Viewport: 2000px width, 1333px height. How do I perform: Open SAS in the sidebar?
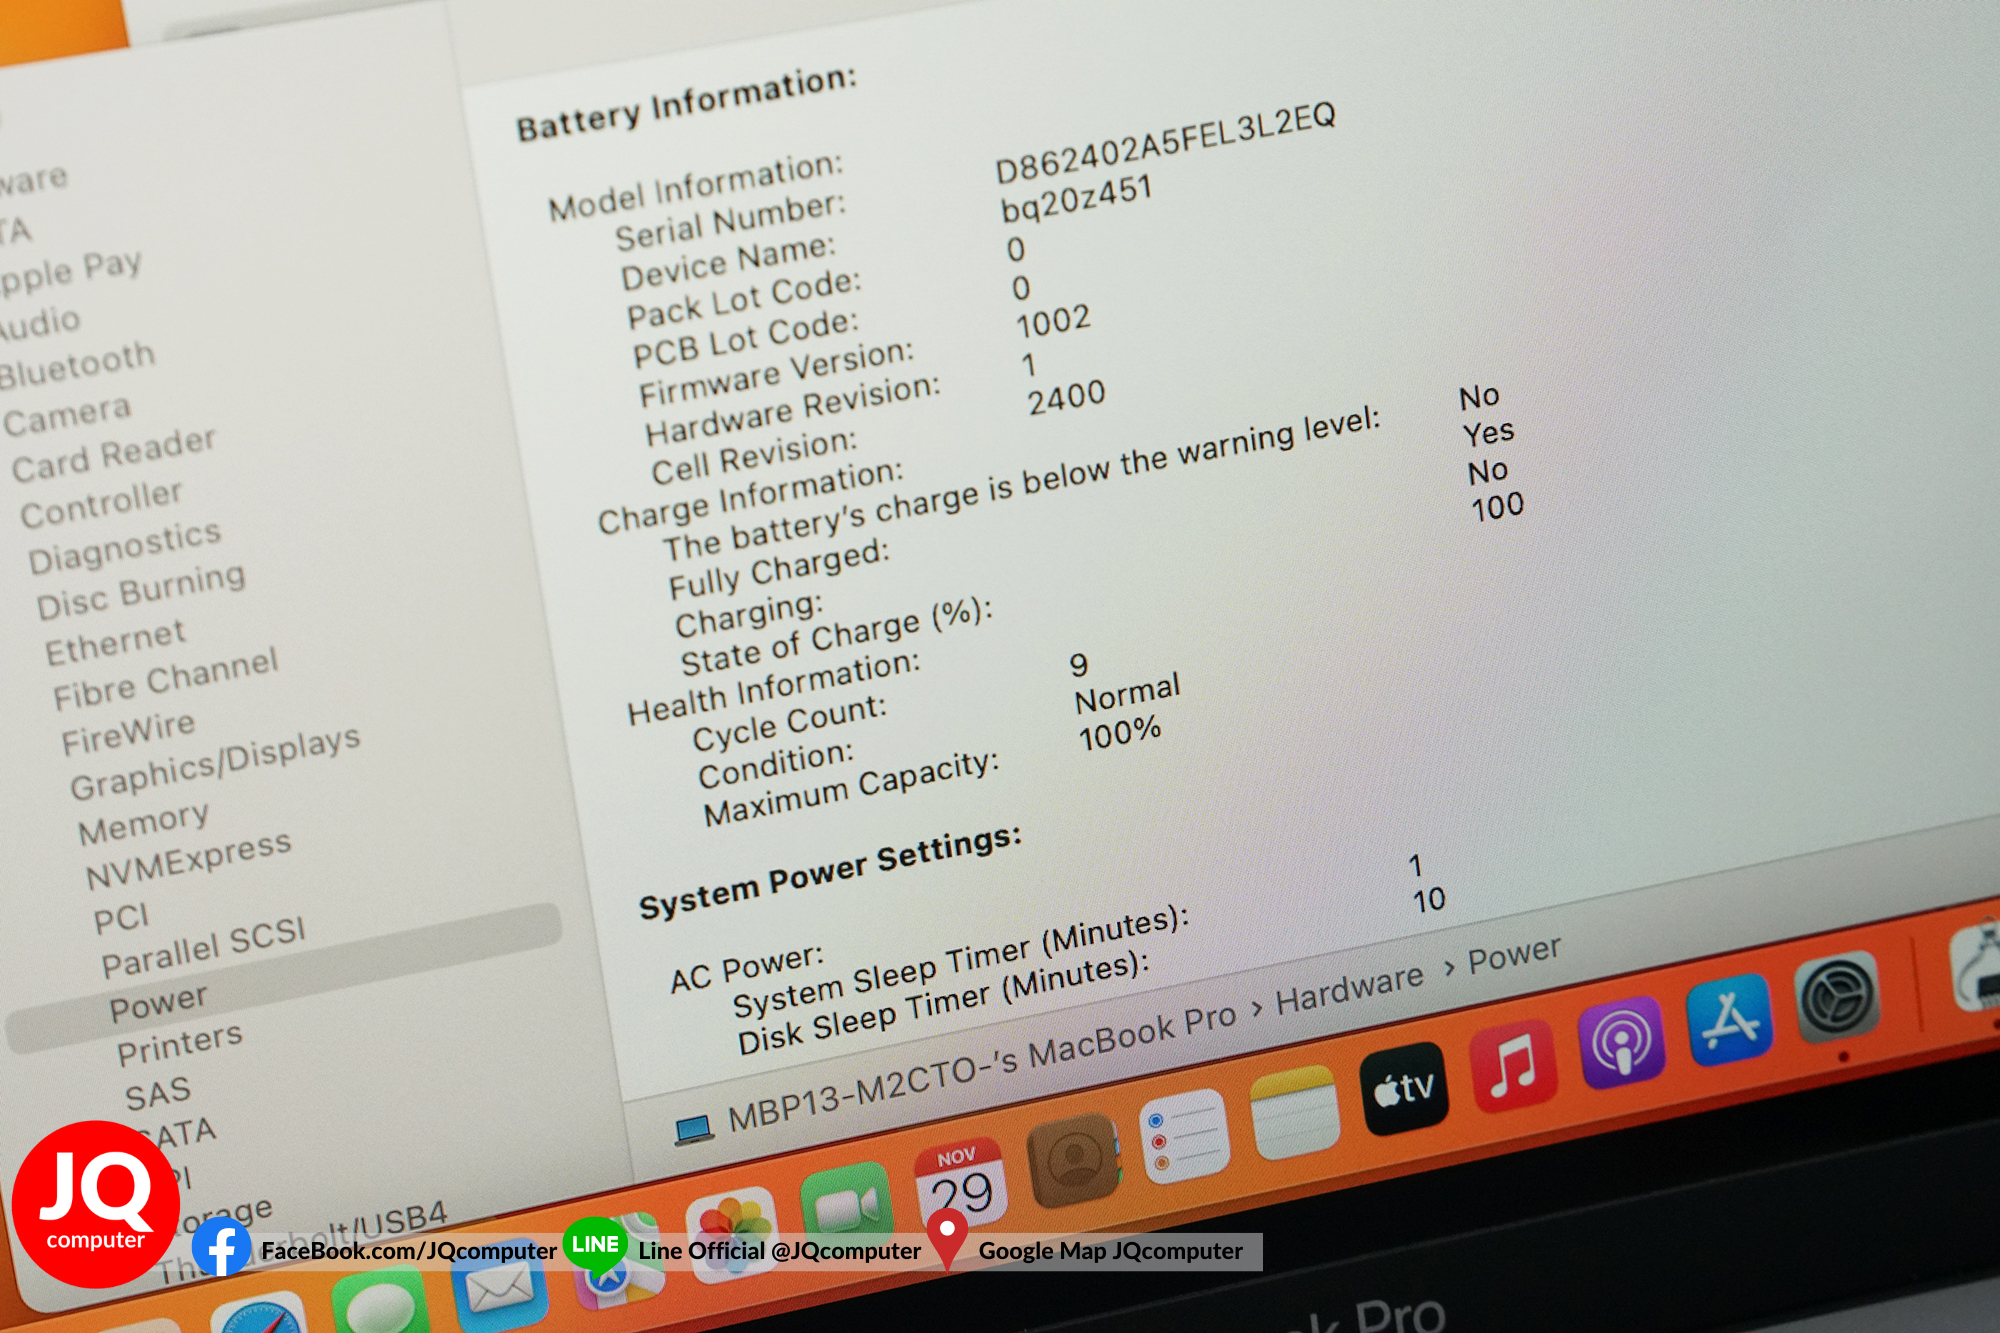(x=157, y=1093)
